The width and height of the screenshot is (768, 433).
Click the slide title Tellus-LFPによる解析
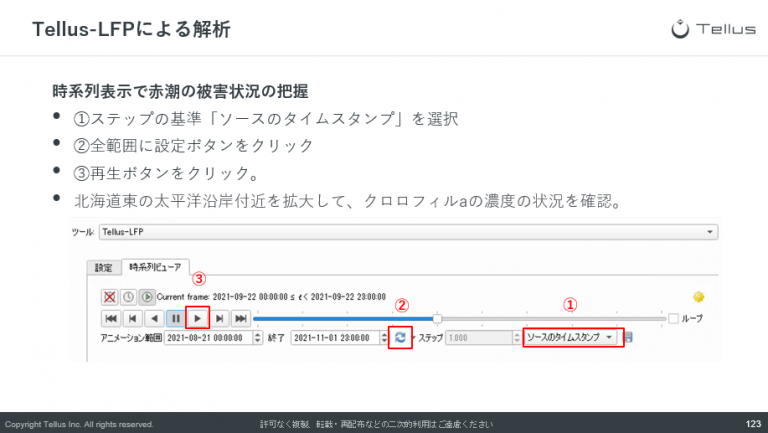[x=131, y=29]
